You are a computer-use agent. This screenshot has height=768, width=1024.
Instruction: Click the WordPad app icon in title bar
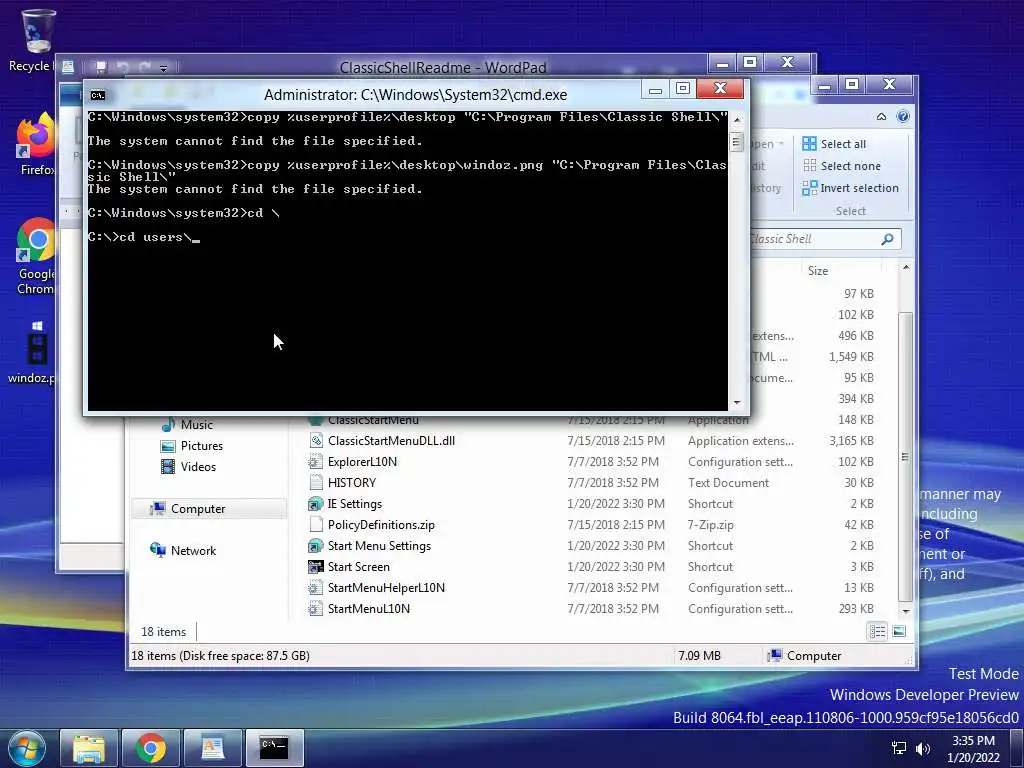(x=68, y=67)
